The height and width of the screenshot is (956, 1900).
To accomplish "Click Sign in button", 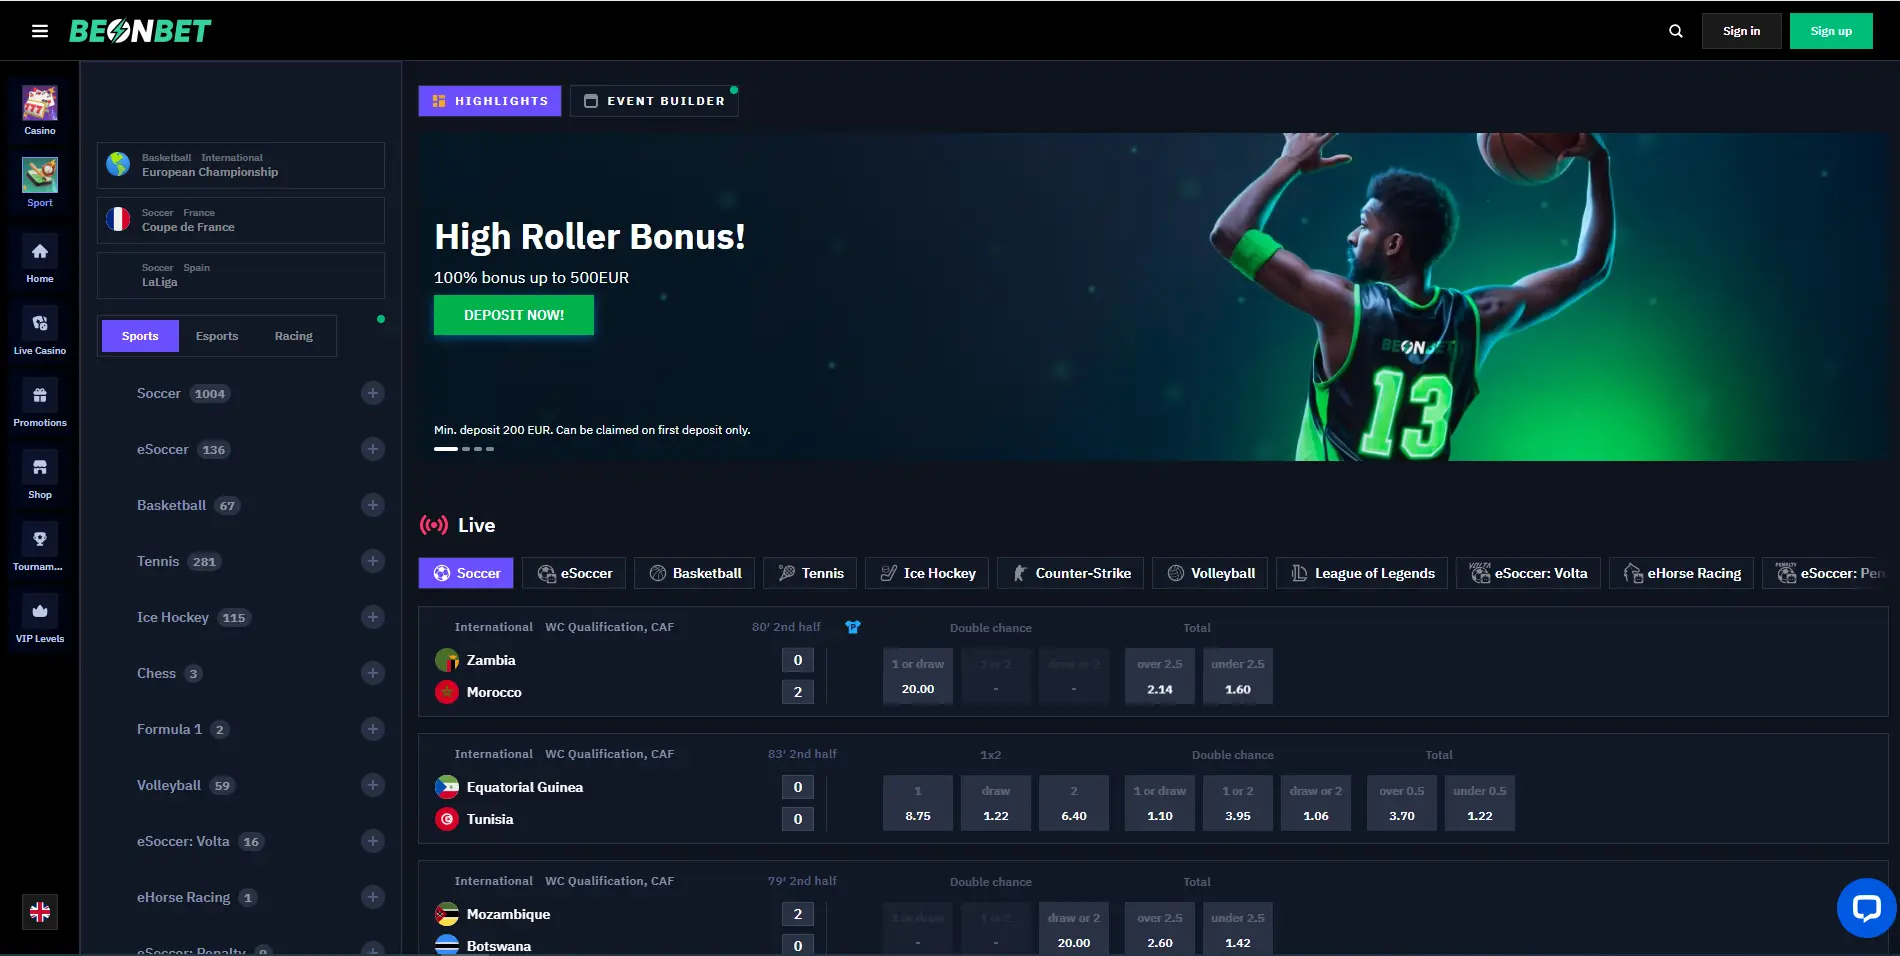I will click(x=1742, y=31).
